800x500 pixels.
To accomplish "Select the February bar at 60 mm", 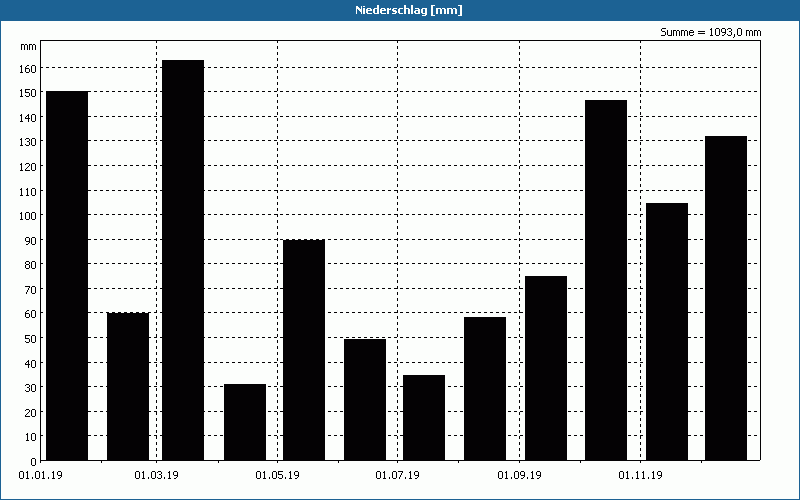I will point(128,387).
